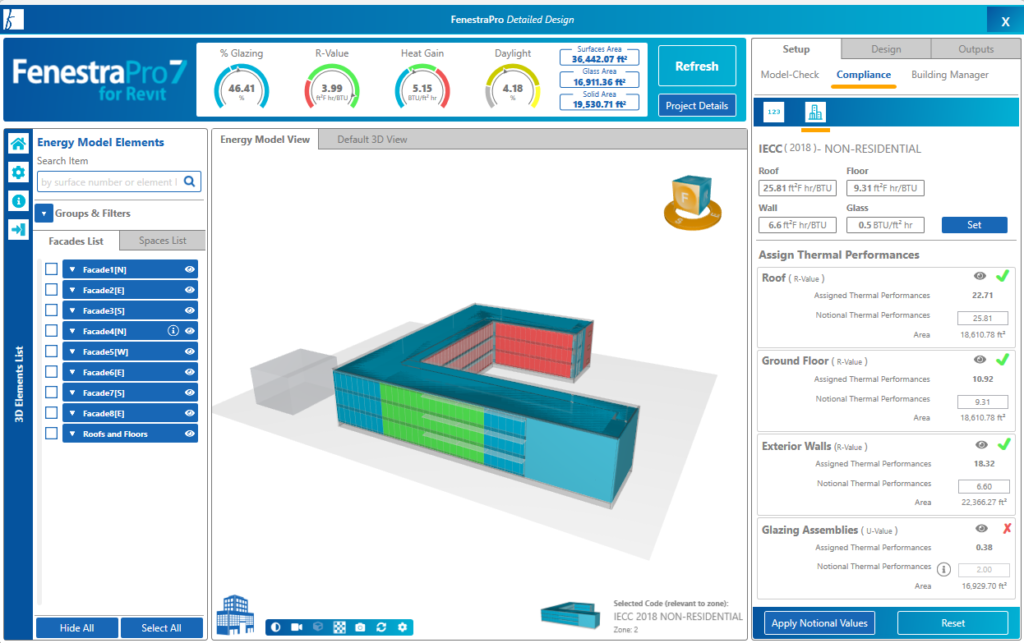Expand the Groups & Filters dropdown
Viewport: 1024px width, 643px height.
[x=44, y=213]
